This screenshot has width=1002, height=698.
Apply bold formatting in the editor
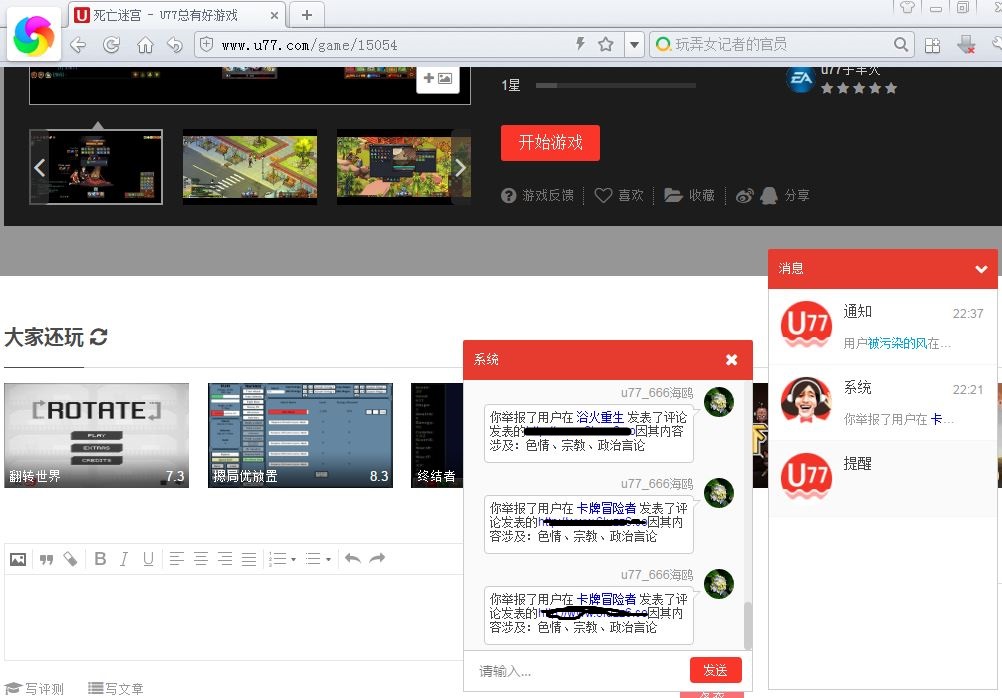pos(100,559)
